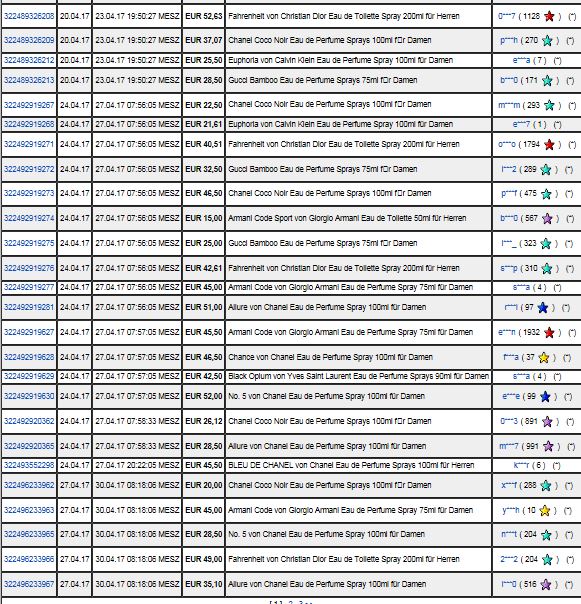Open item number 322492919629
Screen dimensions: 581x604
(x=29, y=376)
